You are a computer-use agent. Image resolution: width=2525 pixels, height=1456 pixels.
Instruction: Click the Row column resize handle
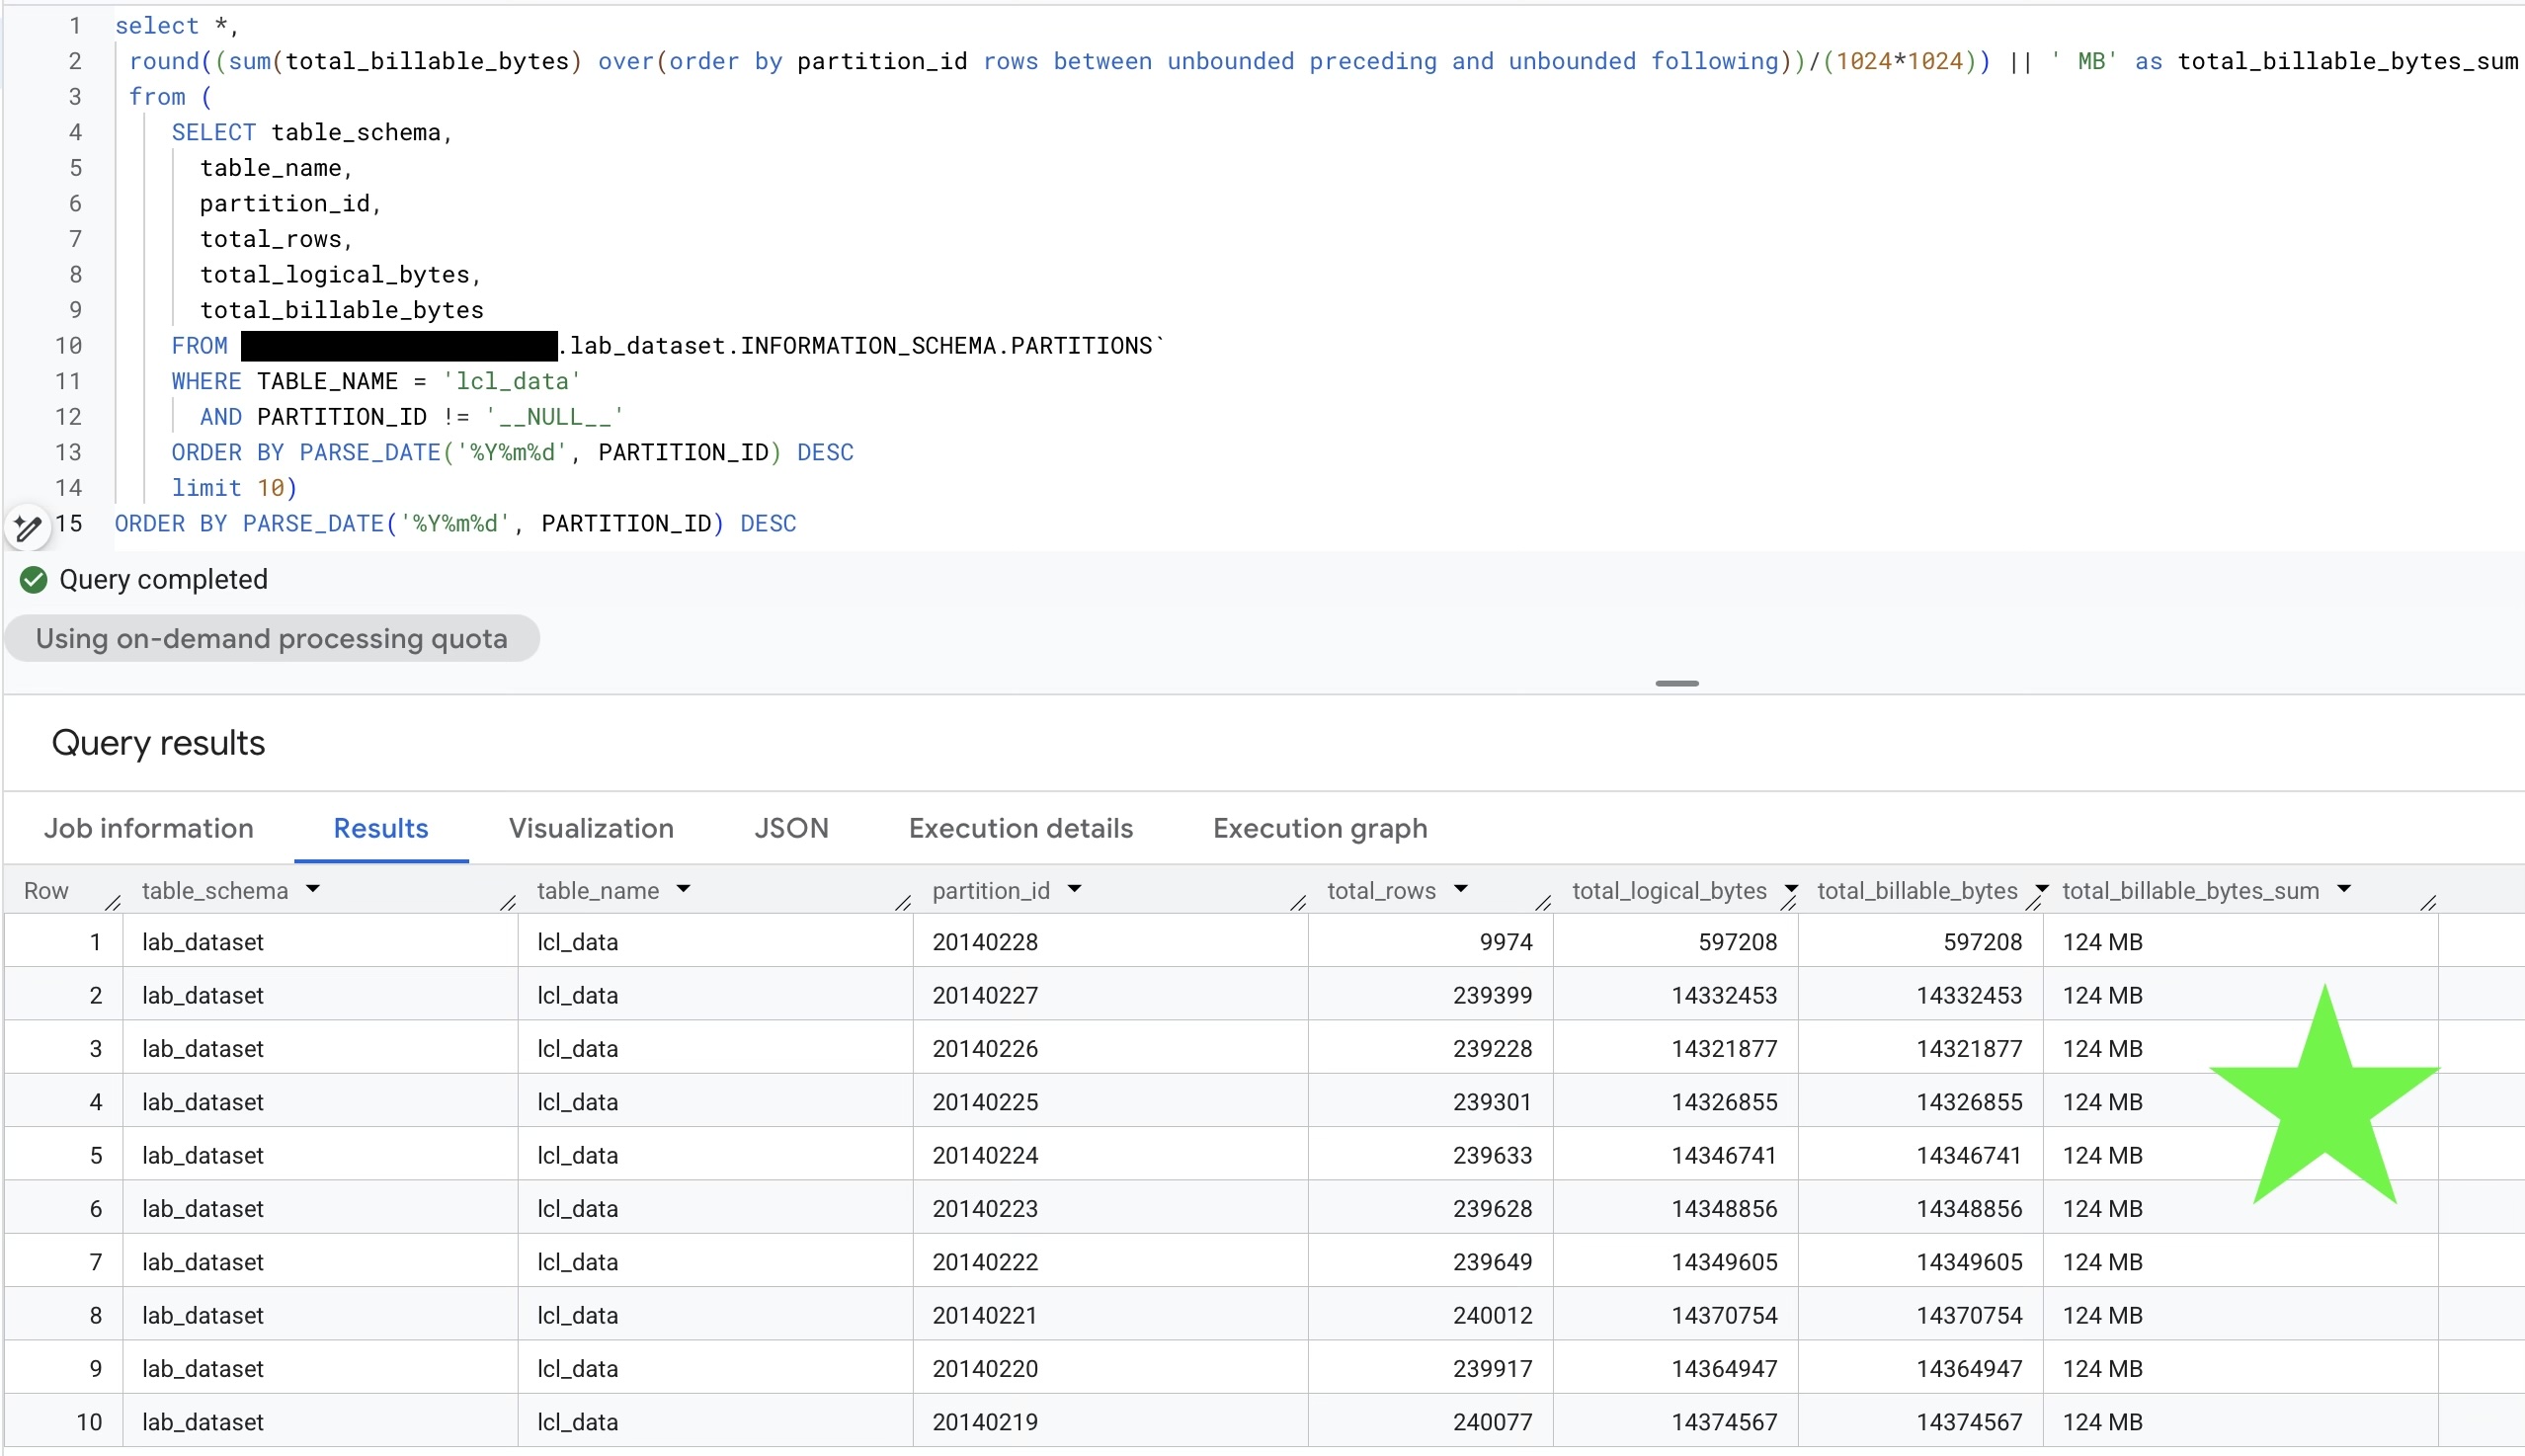coord(113,903)
